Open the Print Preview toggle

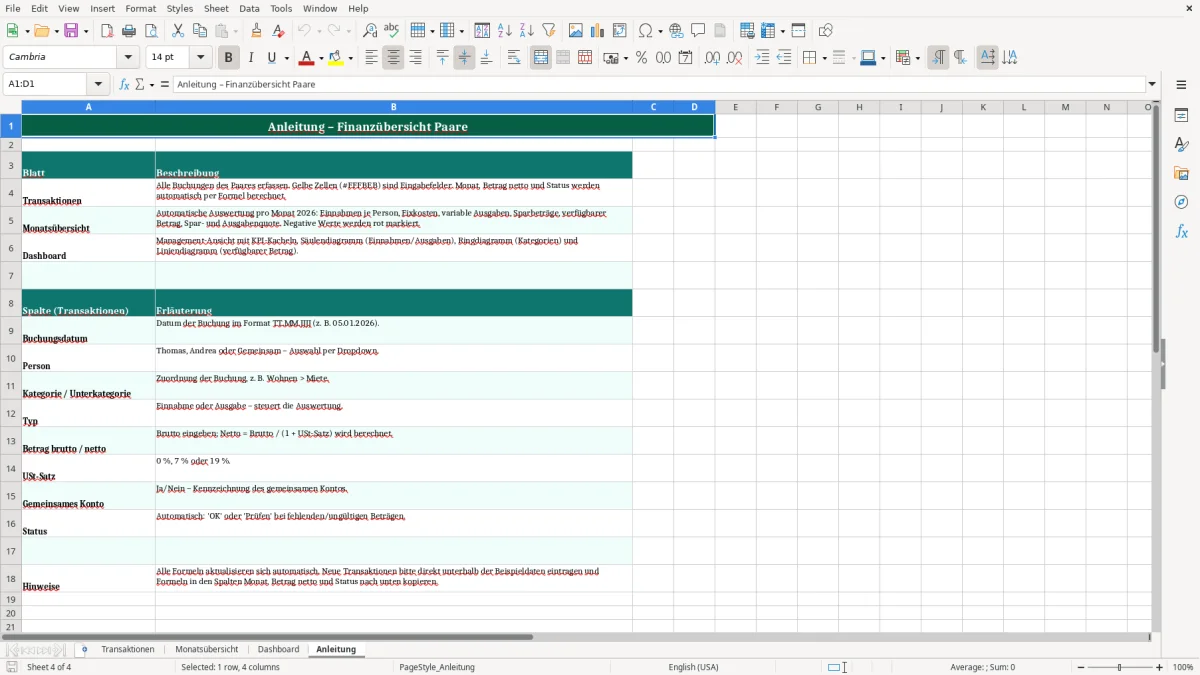151,31
